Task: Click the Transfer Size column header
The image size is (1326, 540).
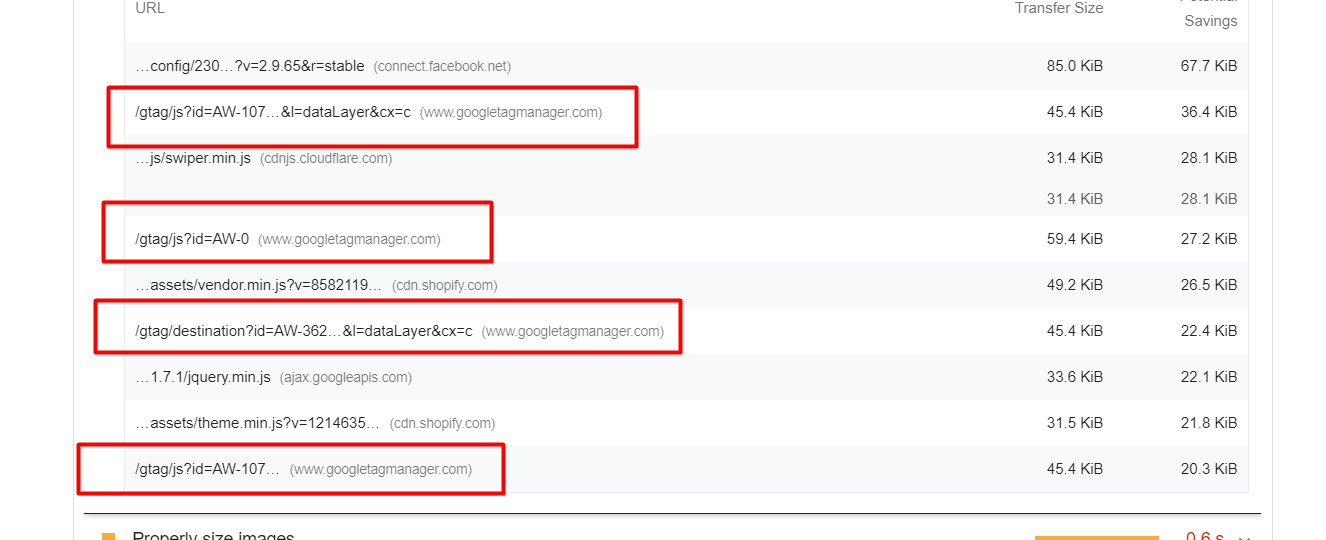Action: tap(1059, 8)
